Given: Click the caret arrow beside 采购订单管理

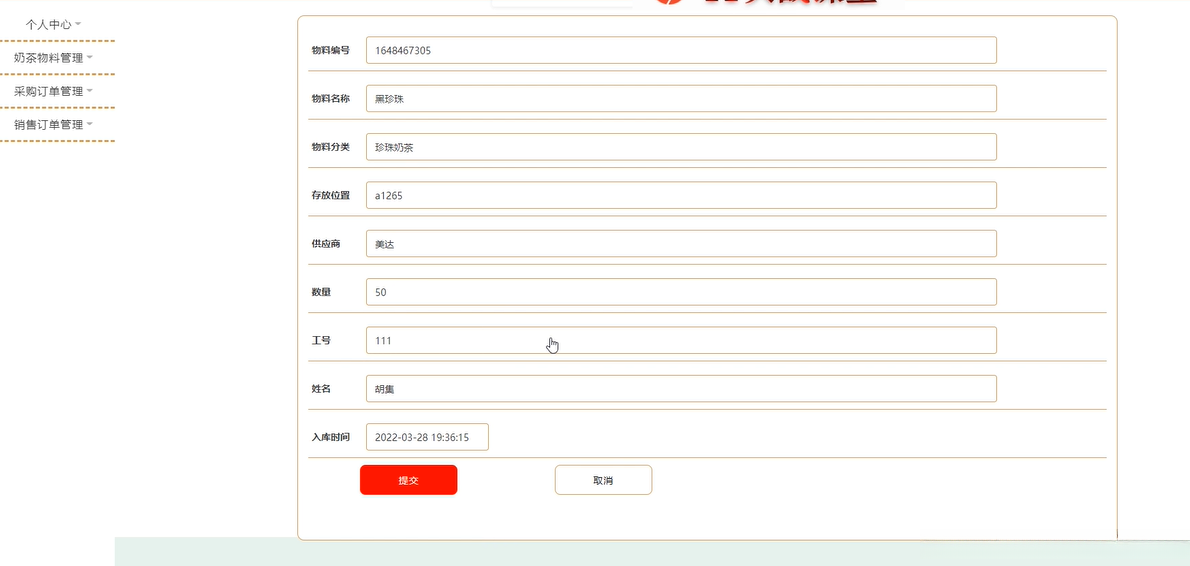Looking at the screenshot, I should point(90,91).
